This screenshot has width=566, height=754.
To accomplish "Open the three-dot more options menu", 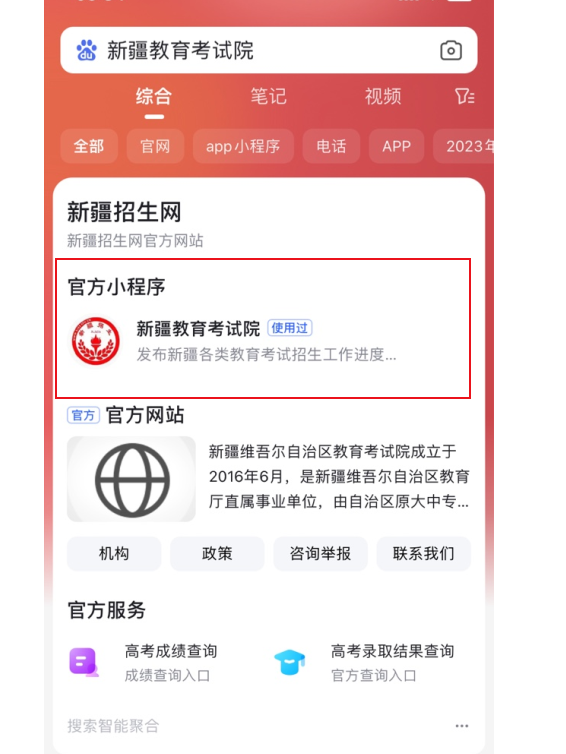I will coord(462,726).
